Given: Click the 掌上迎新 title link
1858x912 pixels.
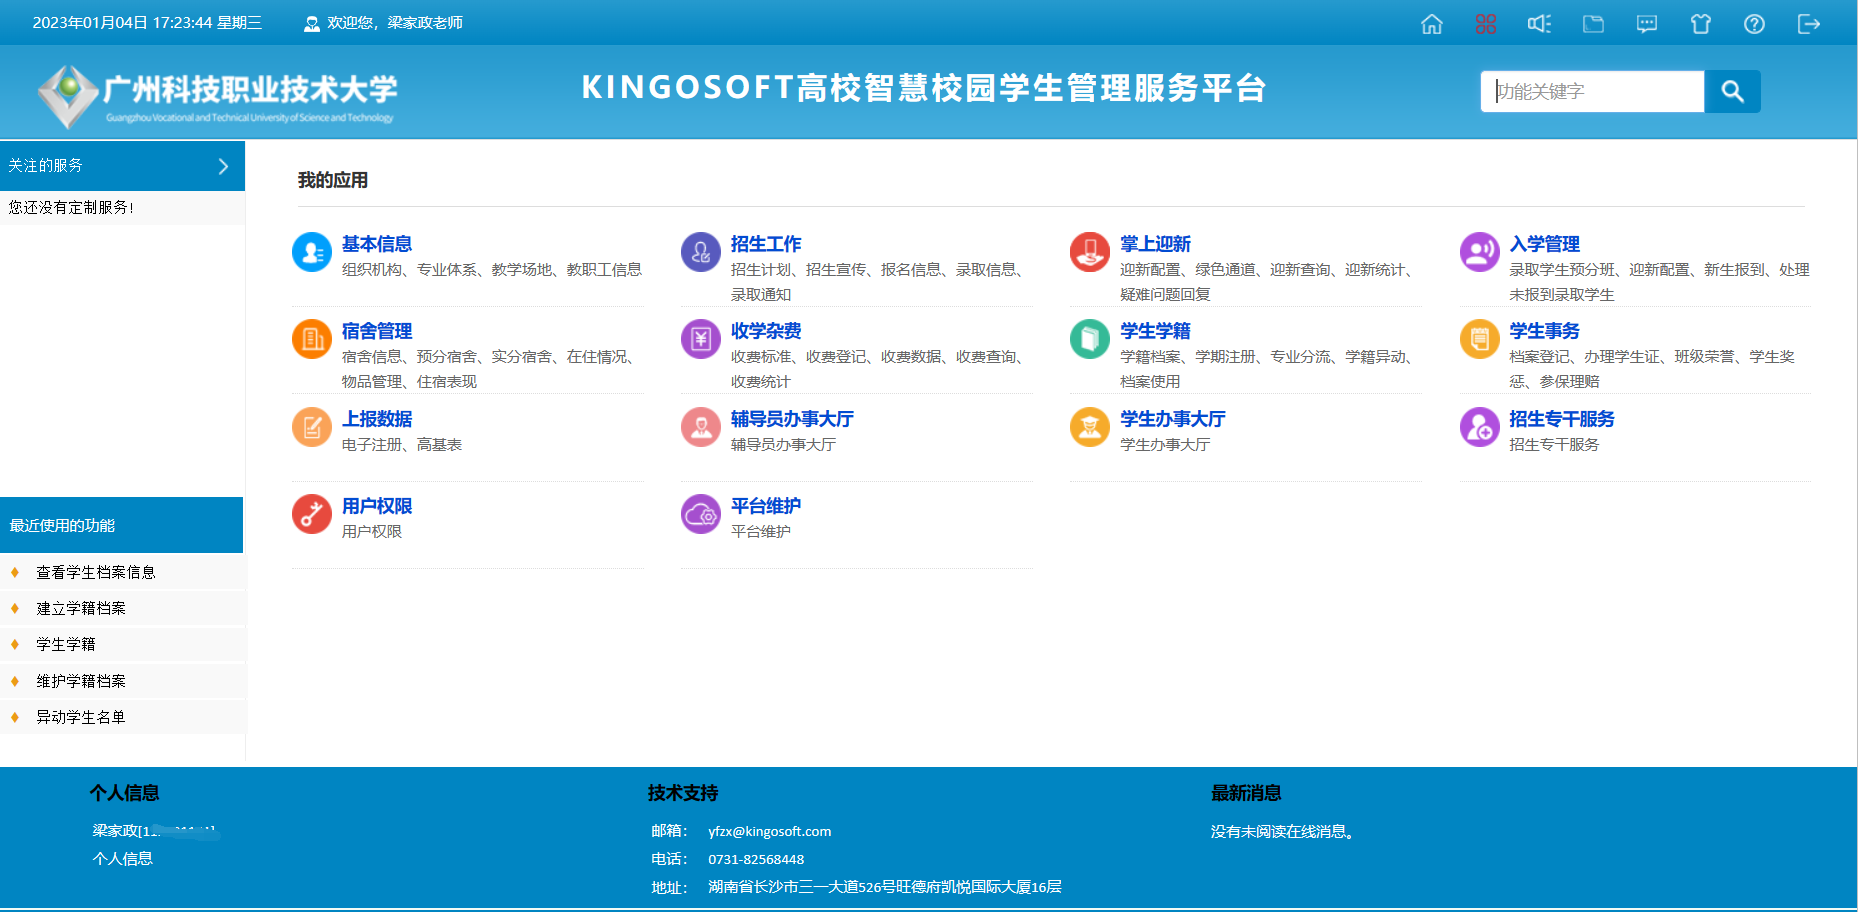Looking at the screenshot, I should point(1155,244).
